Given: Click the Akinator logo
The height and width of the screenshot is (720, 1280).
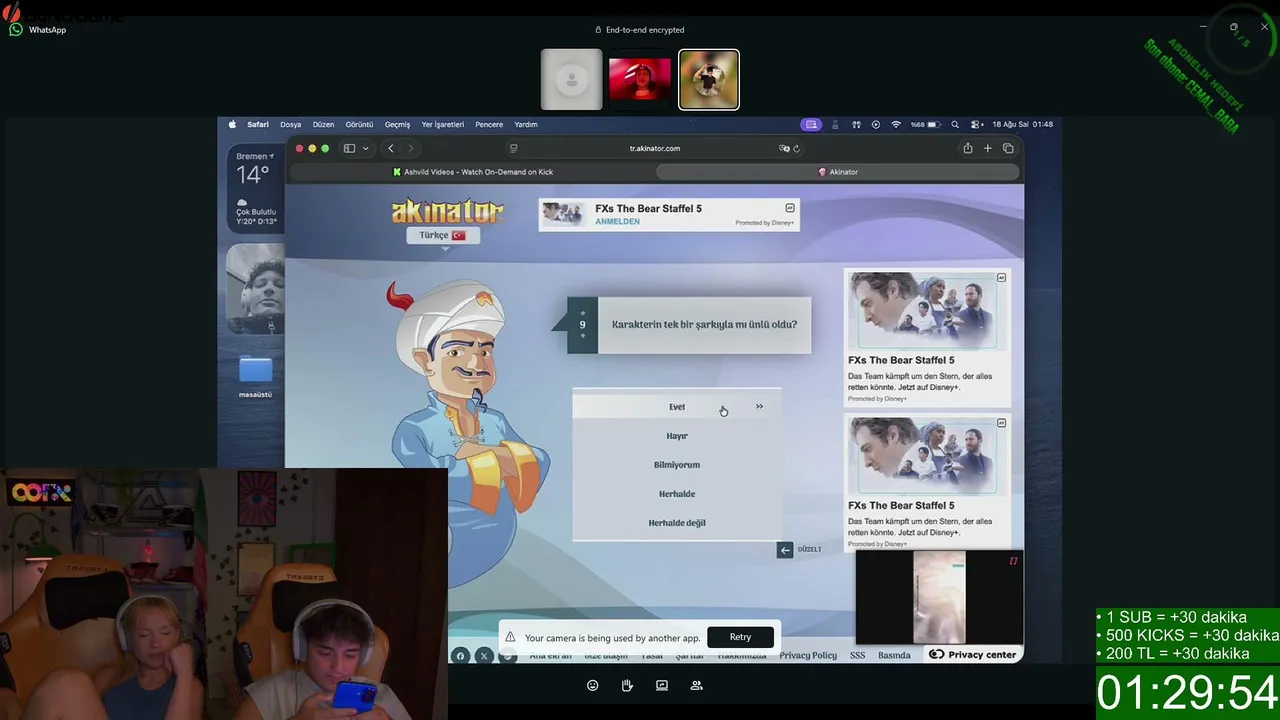Looking at the screenshot, I should [447, 211].
